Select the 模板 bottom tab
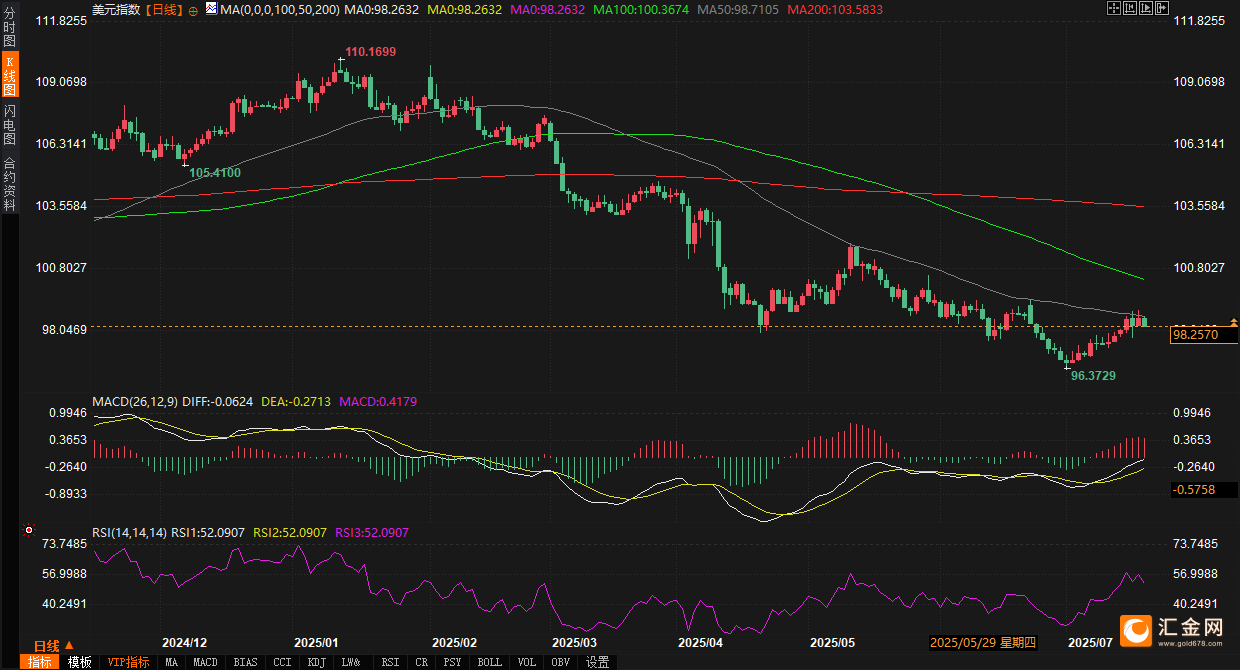The height and width of the screenshot is (670, 1240). coord(80,662)
